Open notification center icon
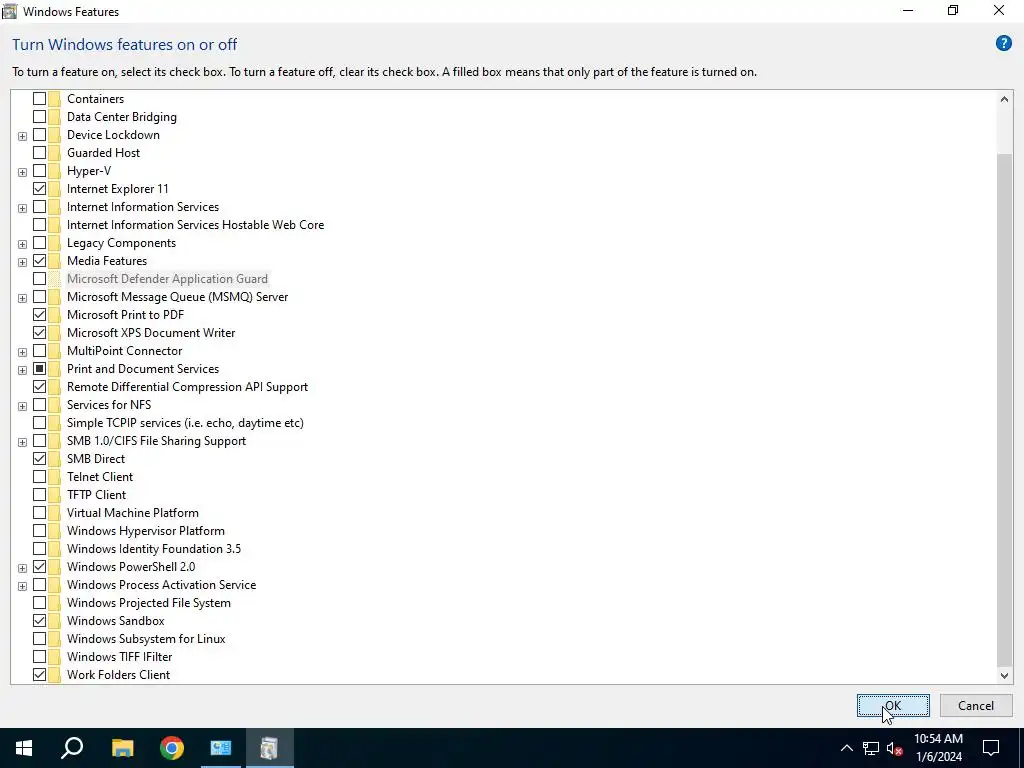Viewport: 1024px width, 768px height. [991, 748]
